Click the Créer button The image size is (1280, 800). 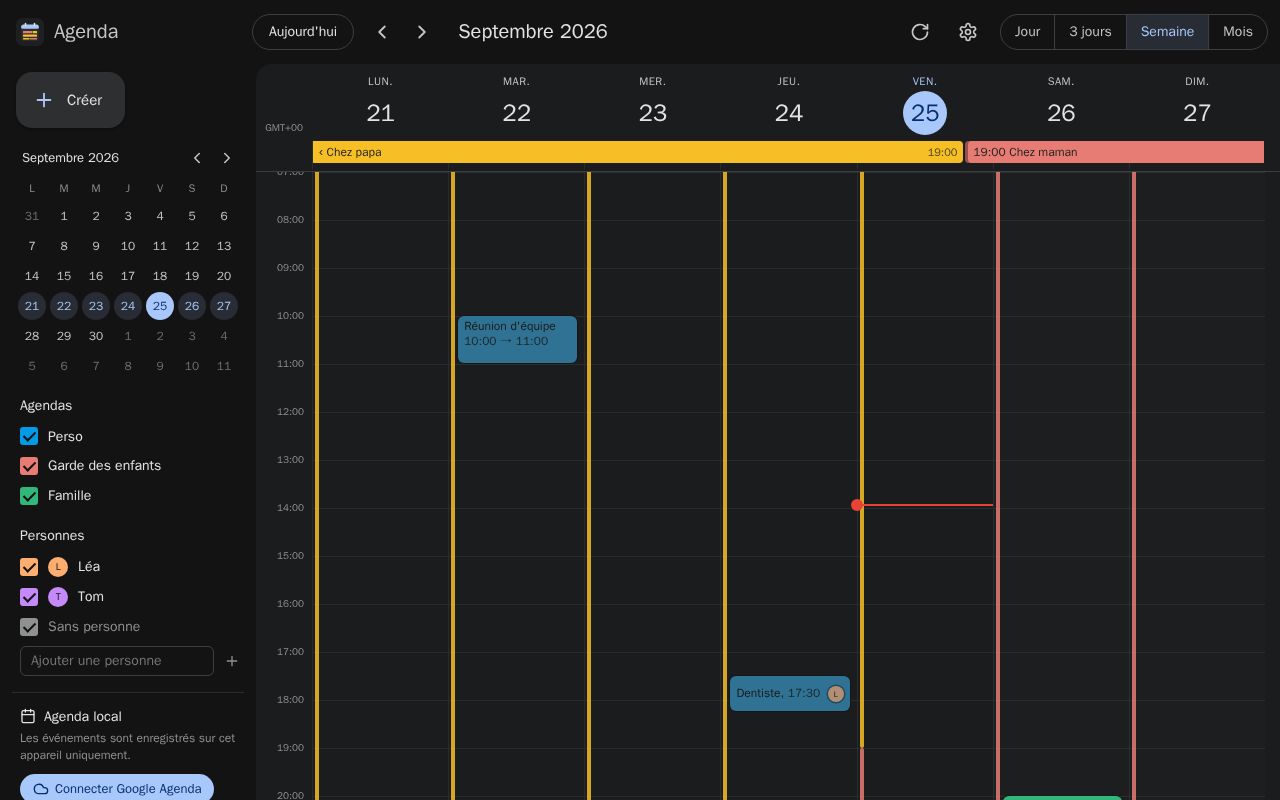(70, 100)
